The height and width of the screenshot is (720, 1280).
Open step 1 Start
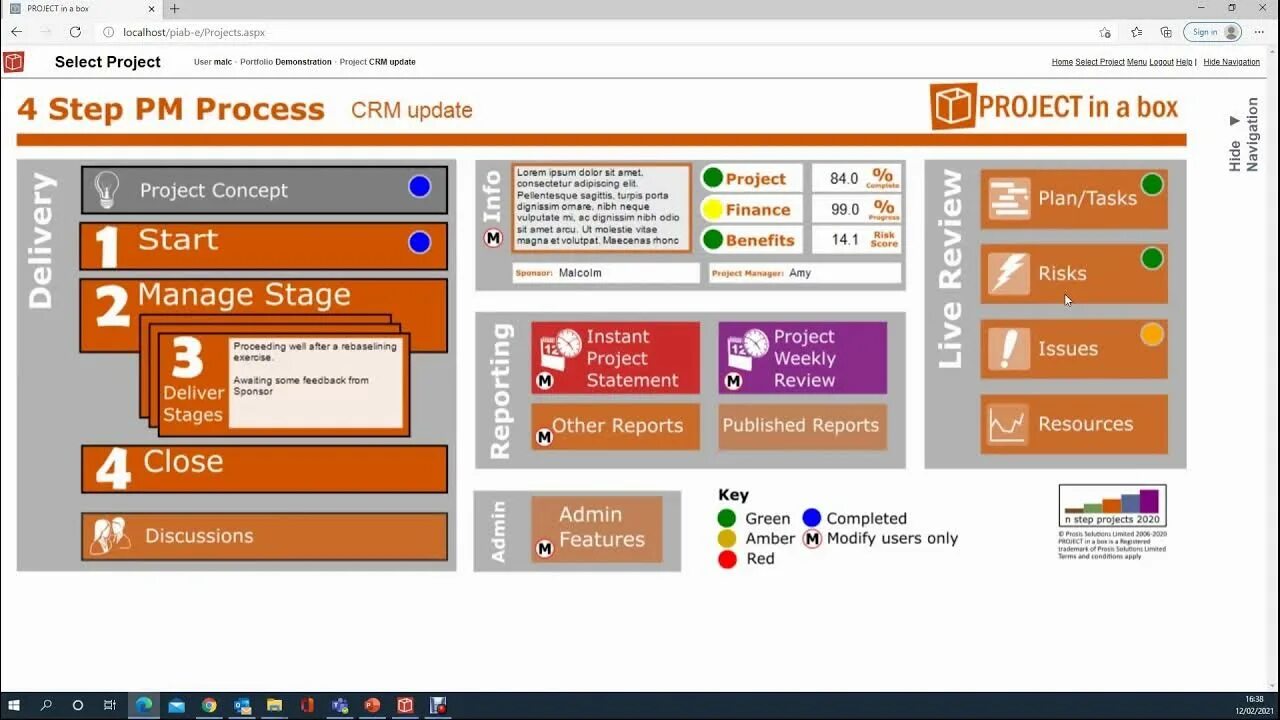[264, 246]
